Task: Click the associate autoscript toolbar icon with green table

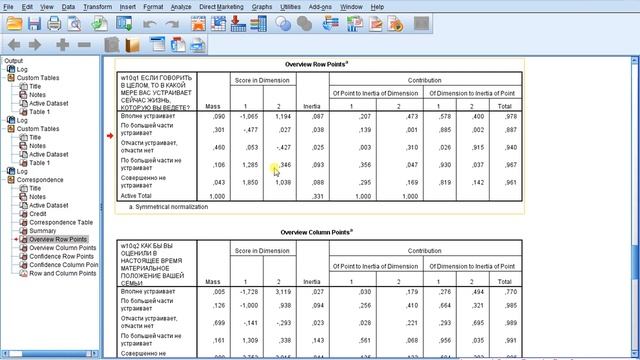Action: [x=355, y=24]
